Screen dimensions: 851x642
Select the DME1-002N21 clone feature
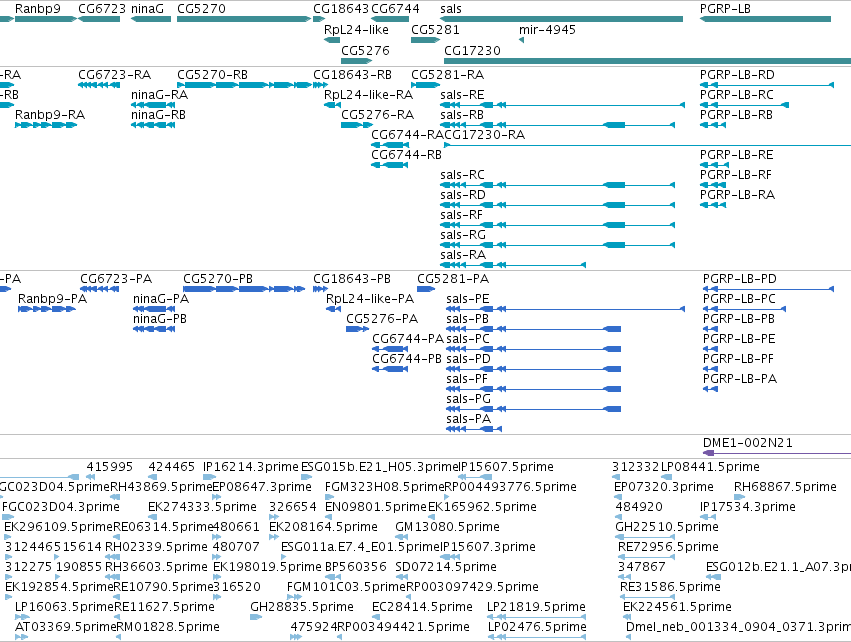tap(777, 453)
